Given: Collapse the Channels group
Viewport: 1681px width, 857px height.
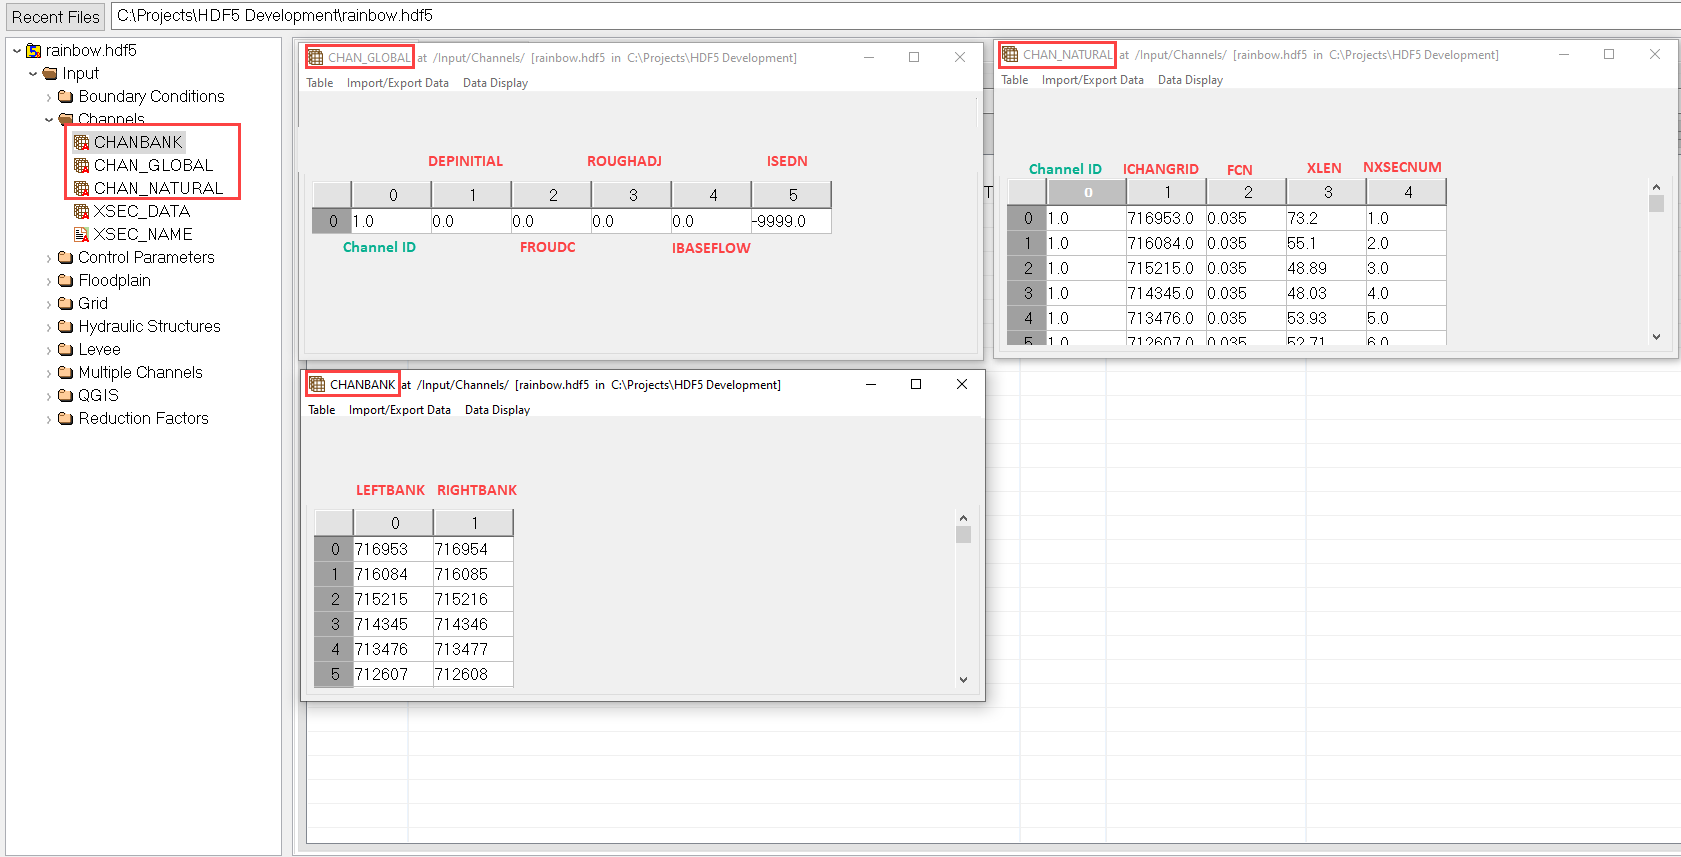Looking at the screenshot, I should coord(49,120).
